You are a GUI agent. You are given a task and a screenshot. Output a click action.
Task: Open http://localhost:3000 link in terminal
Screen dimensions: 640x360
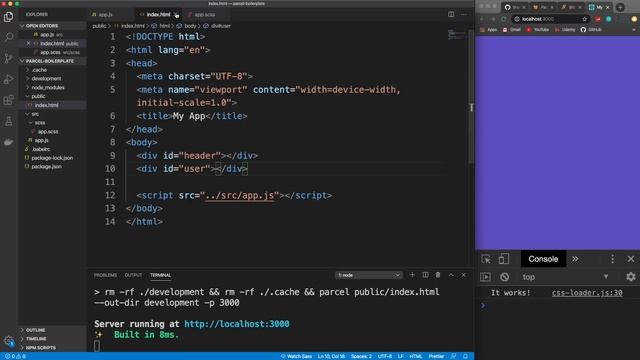237,324
